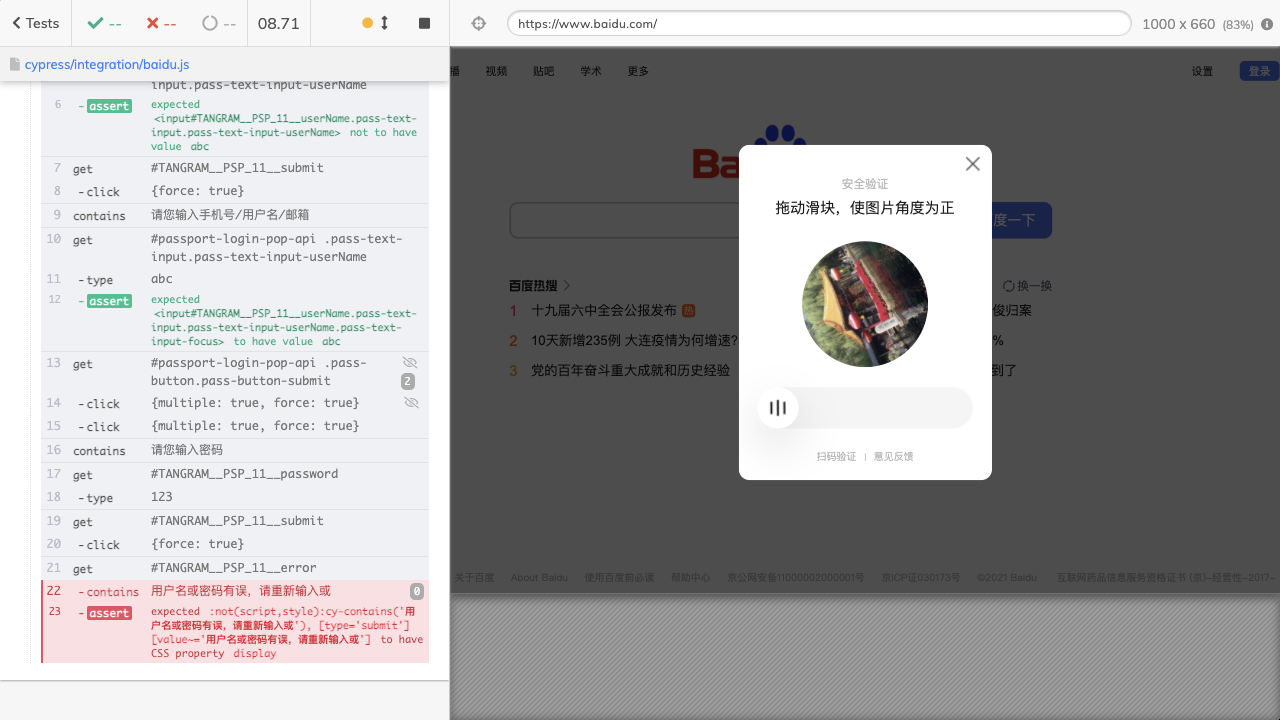Click the rotated circular captcha image

tap(865, 304)
